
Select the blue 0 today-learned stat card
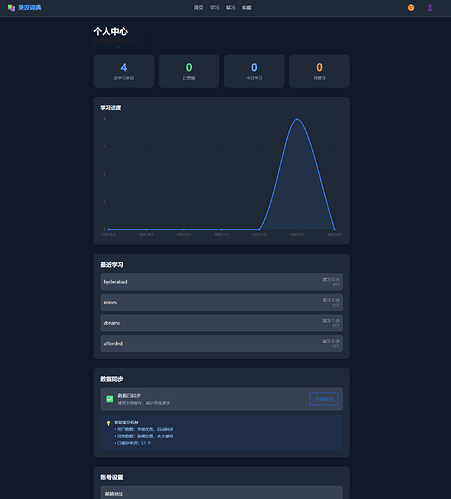click(254, 71)
